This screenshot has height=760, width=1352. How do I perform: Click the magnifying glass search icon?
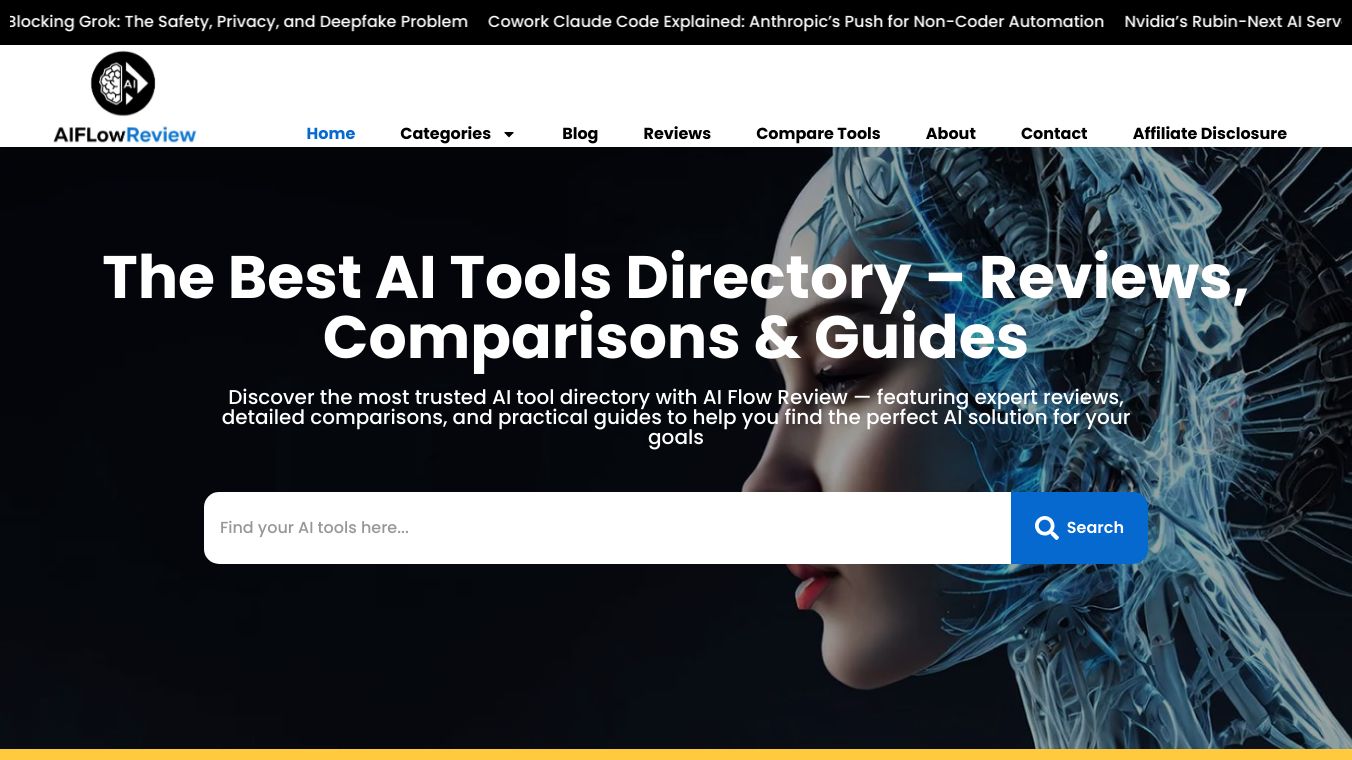[x=1046, y=527]
